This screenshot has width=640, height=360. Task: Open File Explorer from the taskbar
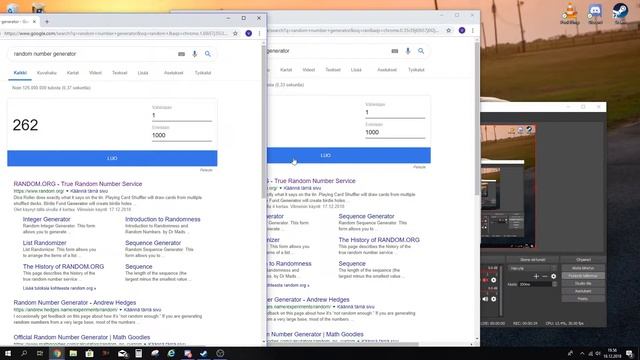[x=73, y=353]
